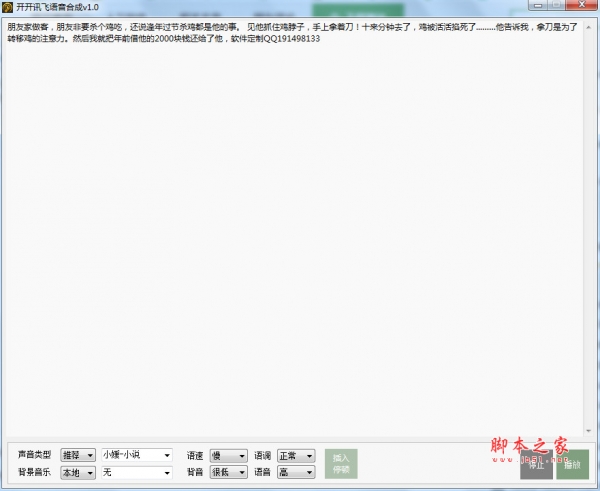
Task: Click the app icon in the title bar
Action: [7, 7]
